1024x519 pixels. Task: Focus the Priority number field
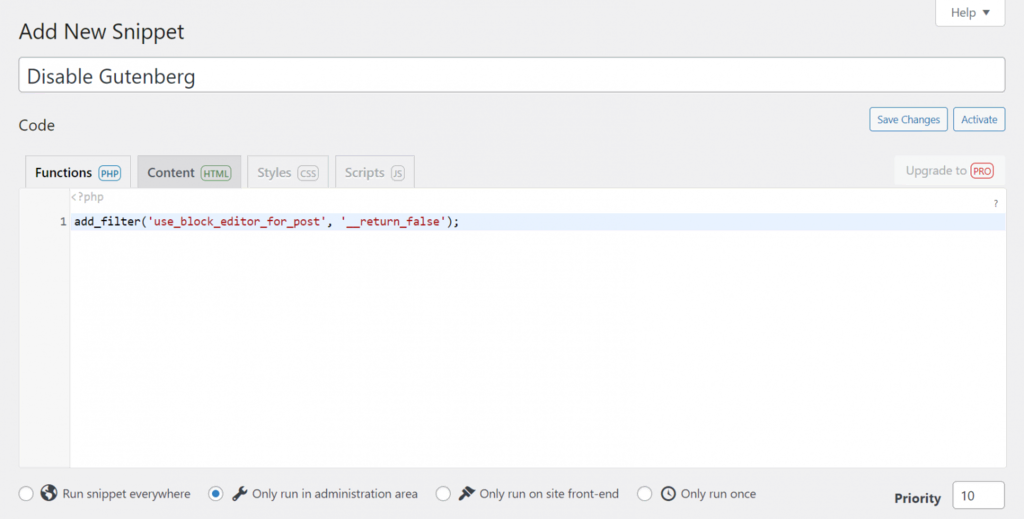tap(978, 496)
